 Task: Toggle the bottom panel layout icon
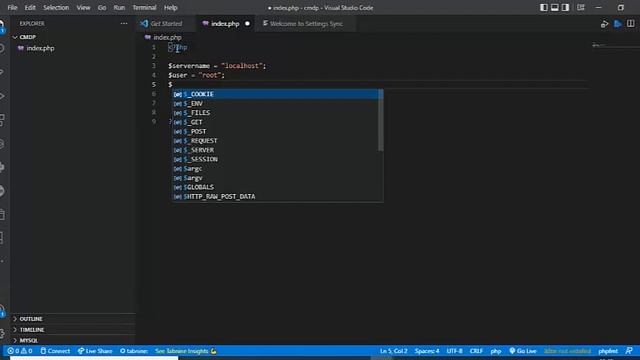[555, 7]
